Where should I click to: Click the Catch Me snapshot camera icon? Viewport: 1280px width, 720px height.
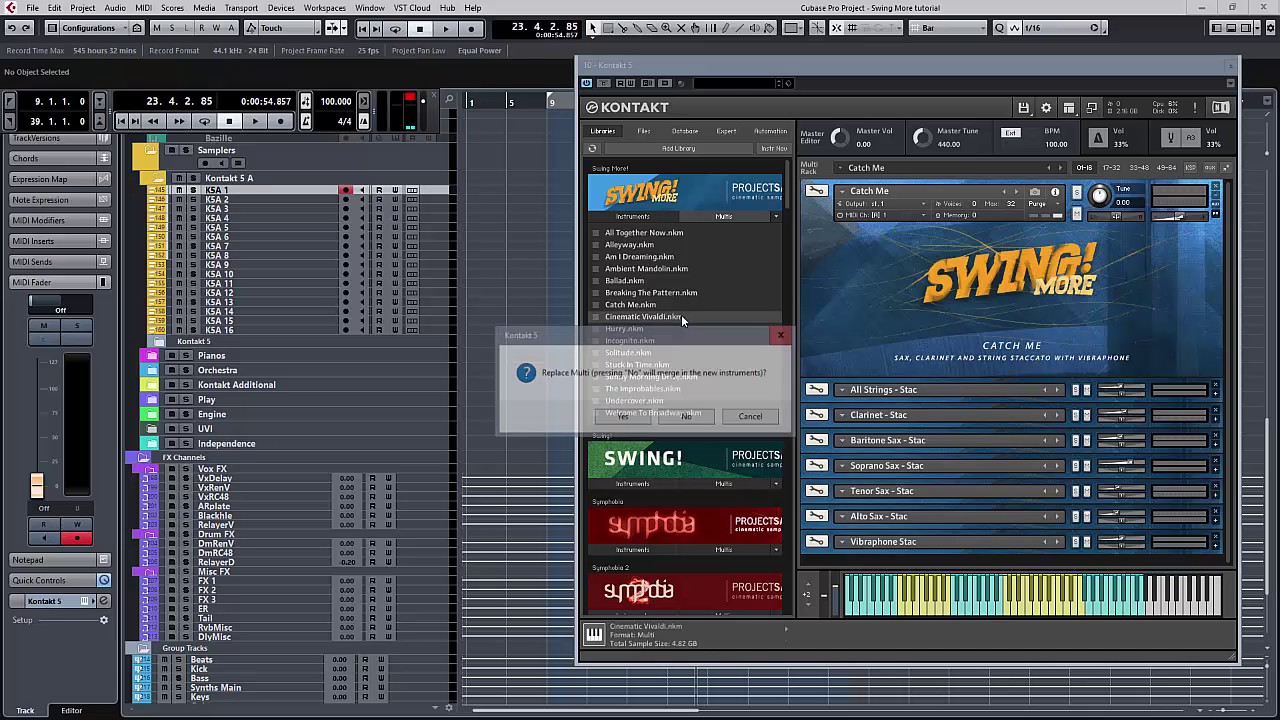pos(1035,192)
